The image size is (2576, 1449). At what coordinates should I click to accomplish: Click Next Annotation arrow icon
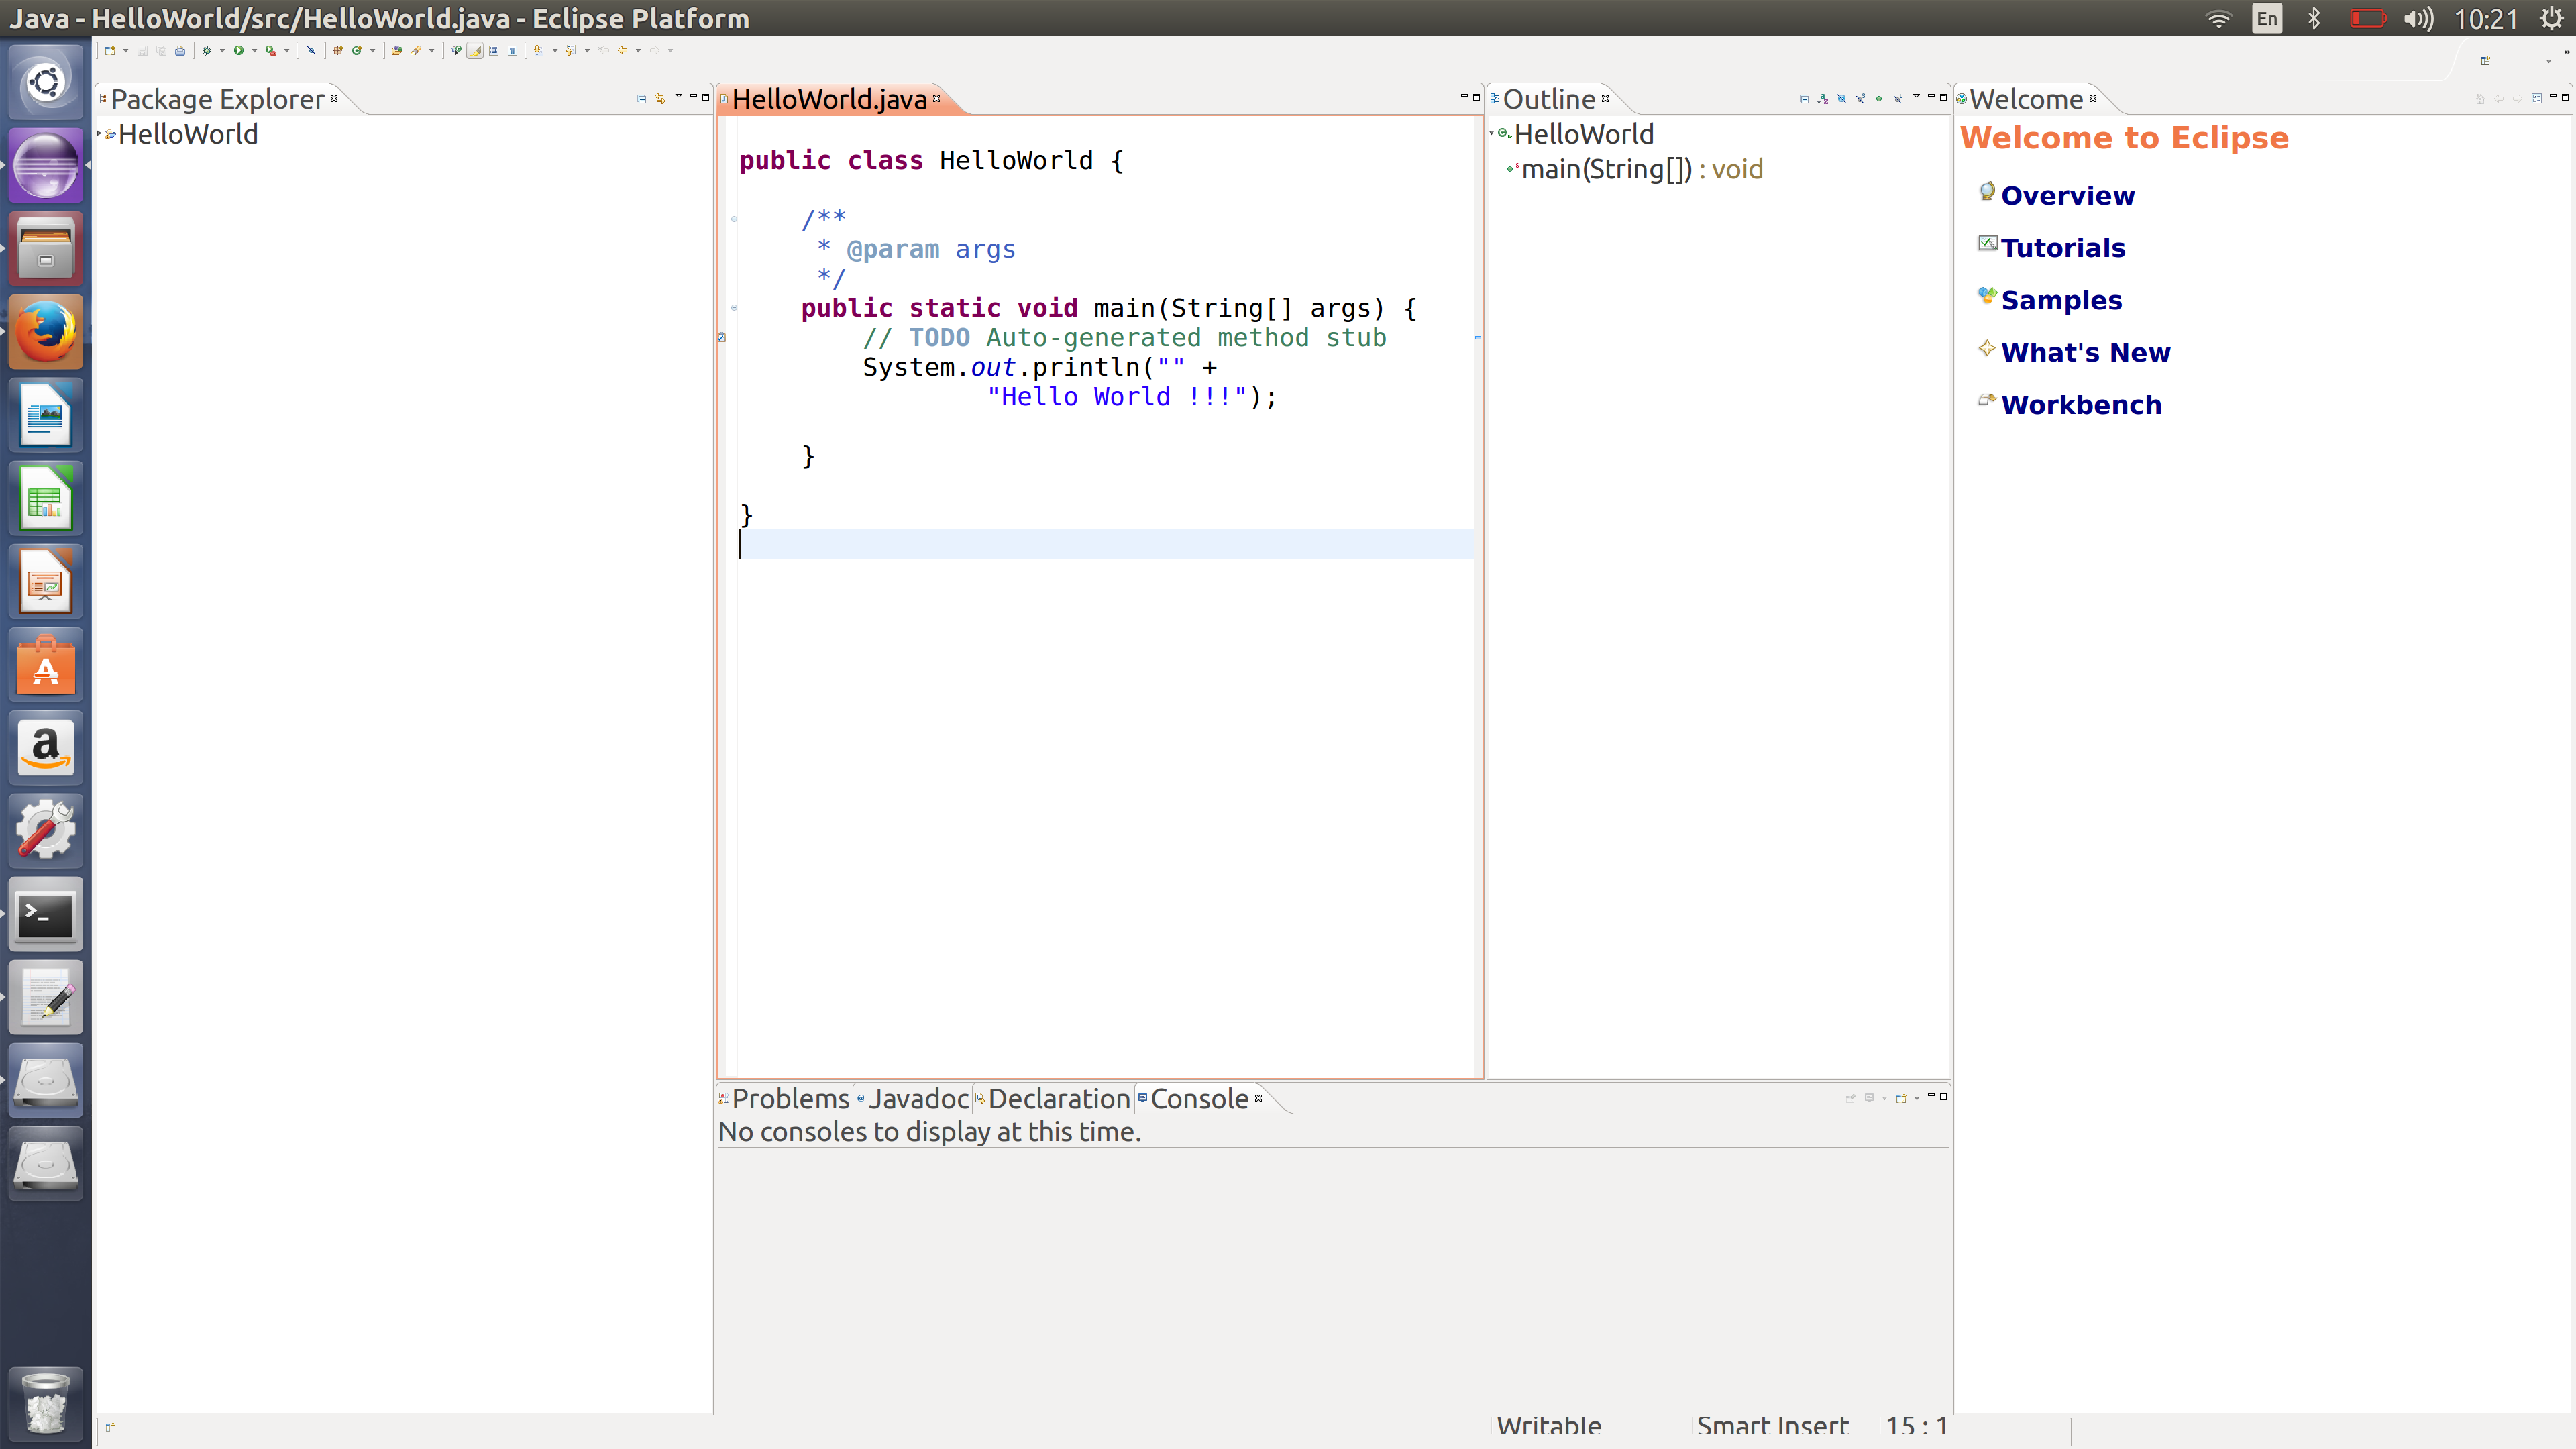click(539, 51)
